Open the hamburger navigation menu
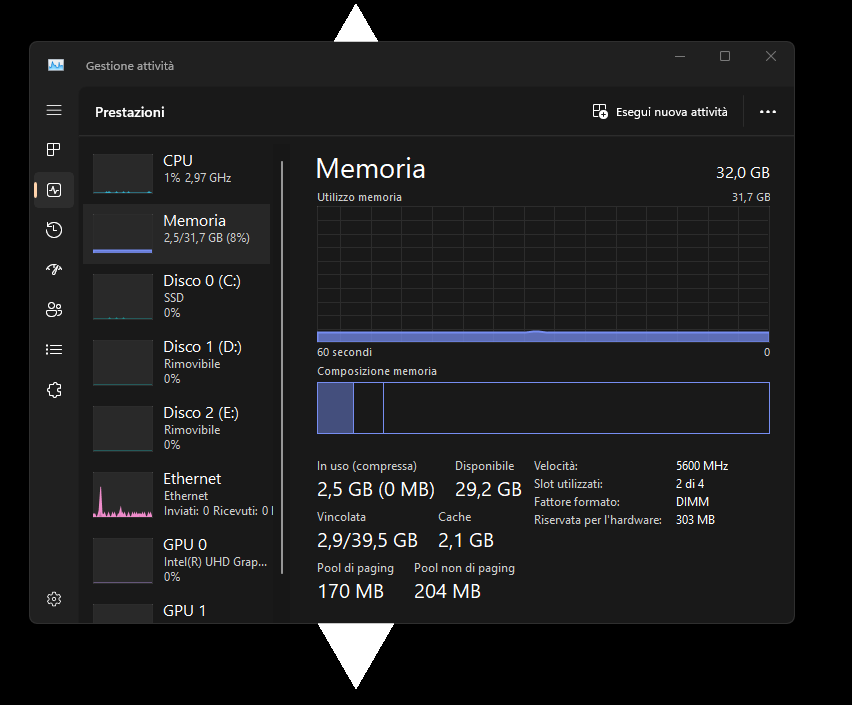The width and height of the screenshot is (852, 705). point(54,110)
